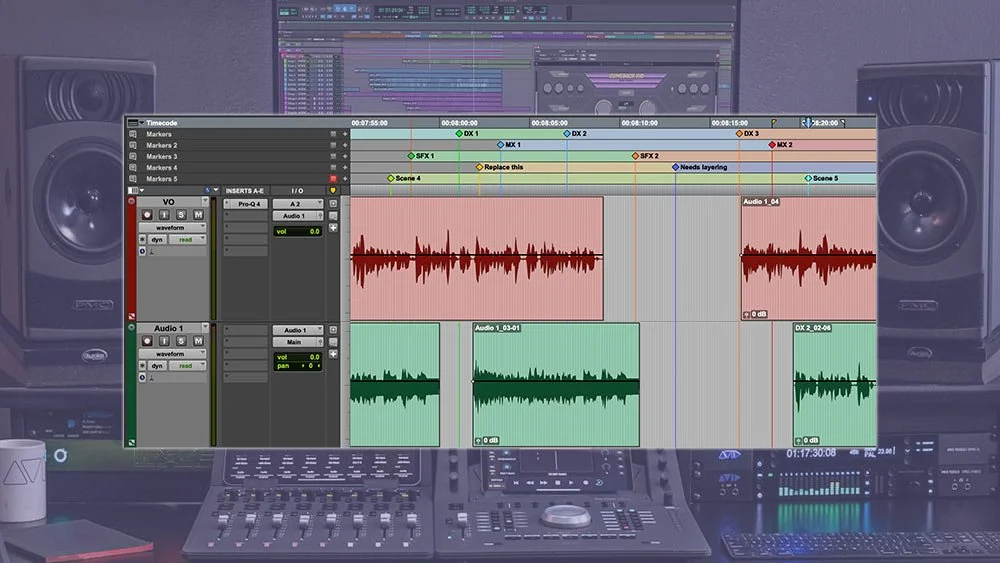Screen dimensions: 1000x563
Task: Click the blue clock icon in track header bar
Action: tap(207, 190)
